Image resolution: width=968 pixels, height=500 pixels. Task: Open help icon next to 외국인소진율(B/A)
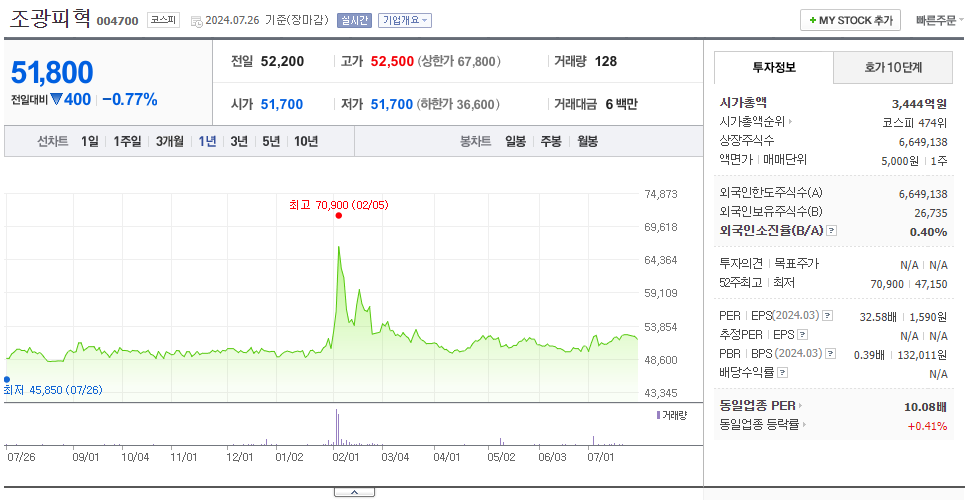832,231
